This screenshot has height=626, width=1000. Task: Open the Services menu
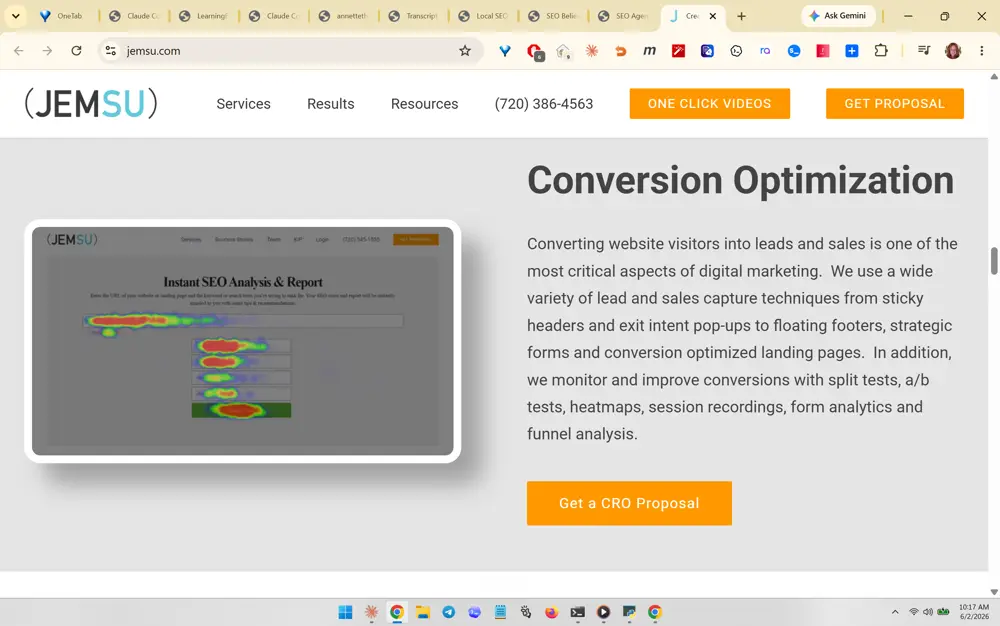click(243, 104)
